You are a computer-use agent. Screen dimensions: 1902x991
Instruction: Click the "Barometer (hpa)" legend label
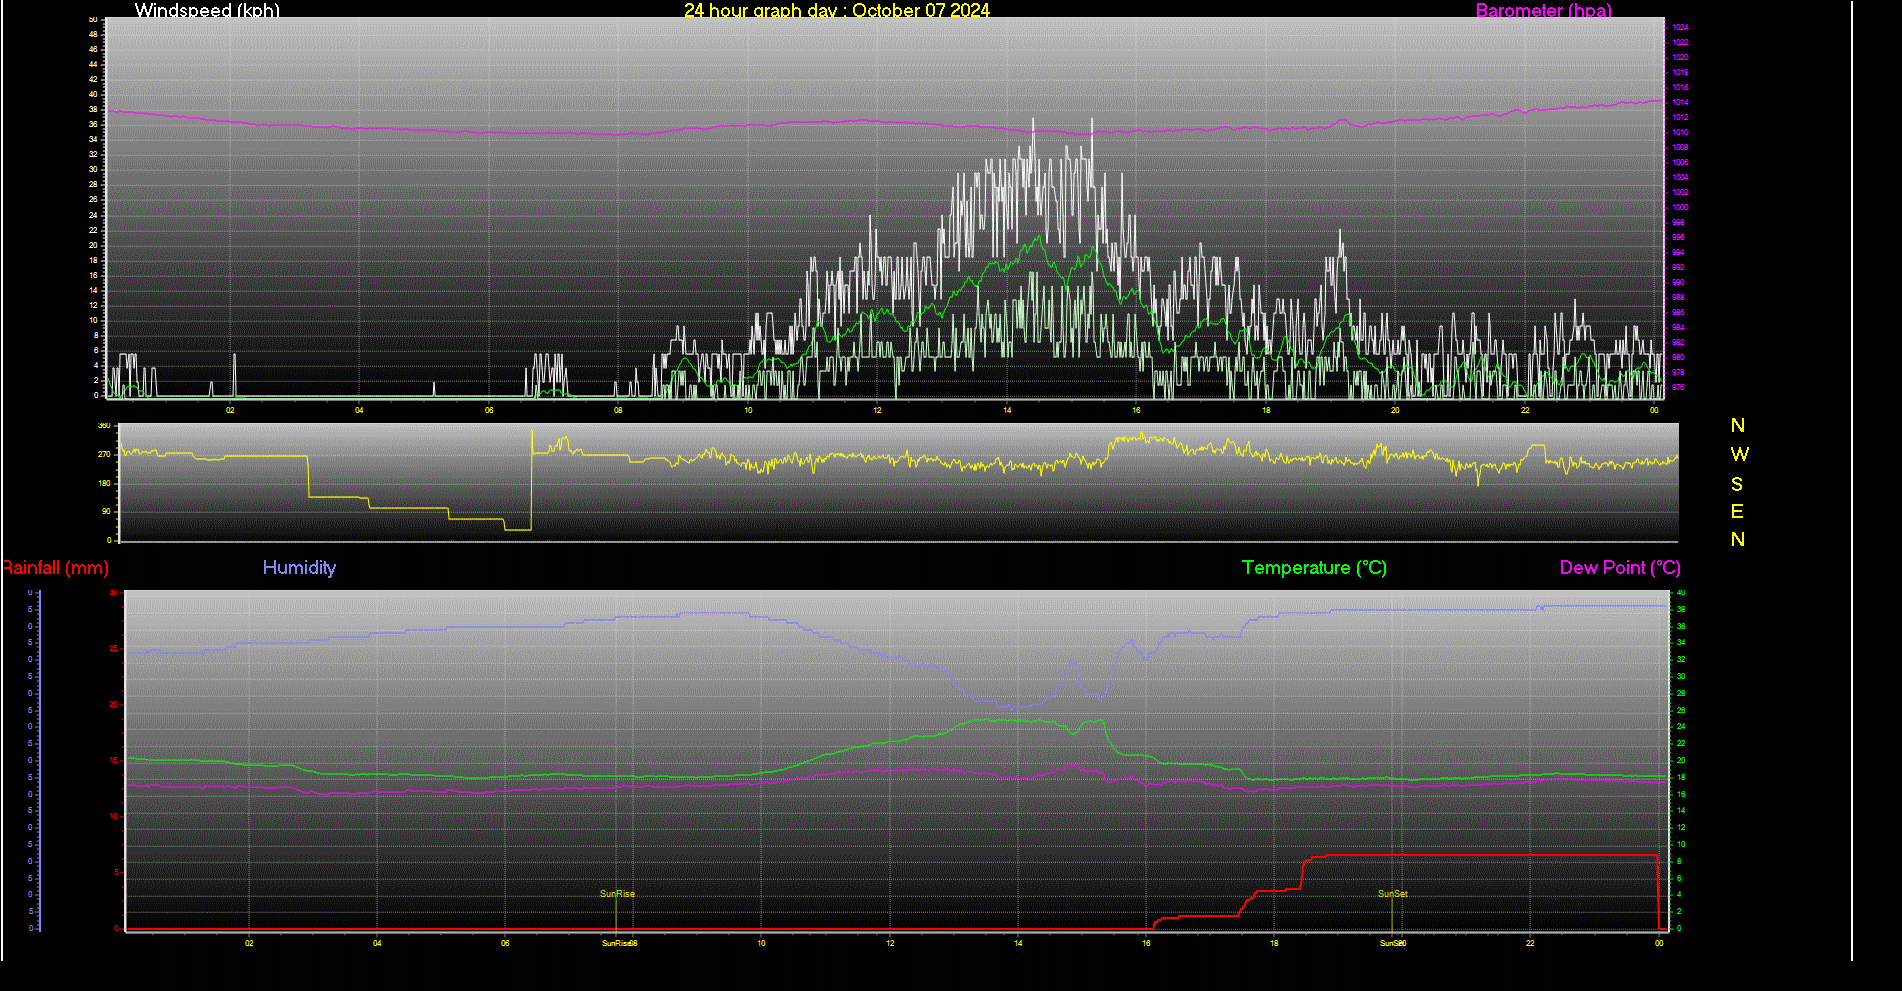click(1544, 10)
